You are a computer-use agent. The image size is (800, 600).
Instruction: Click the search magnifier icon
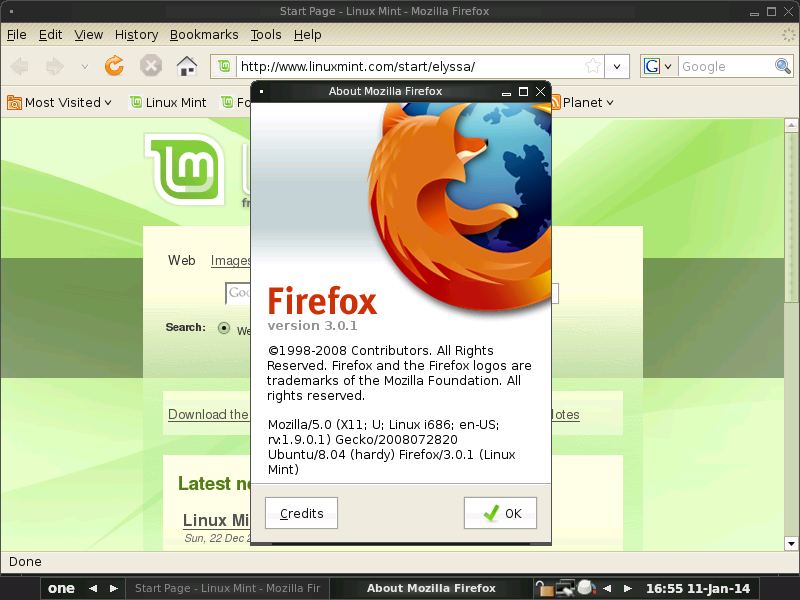783,66
